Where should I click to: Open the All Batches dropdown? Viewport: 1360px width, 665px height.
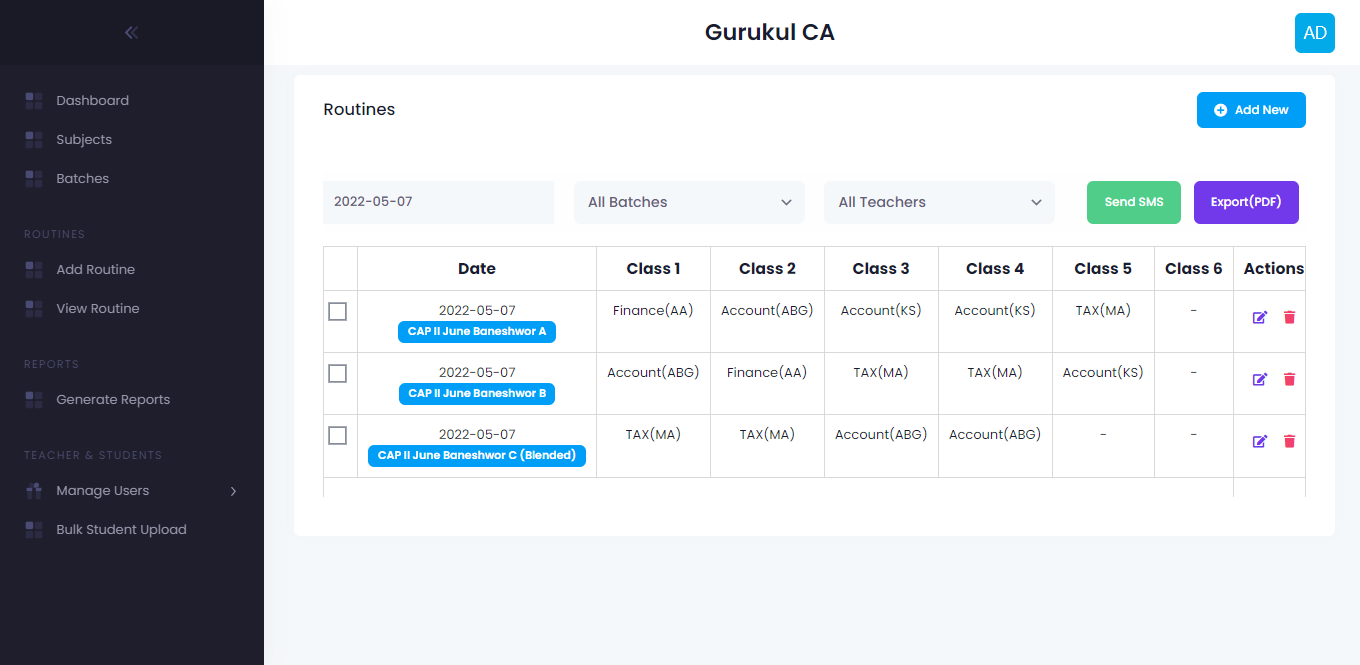click(688, 202)
